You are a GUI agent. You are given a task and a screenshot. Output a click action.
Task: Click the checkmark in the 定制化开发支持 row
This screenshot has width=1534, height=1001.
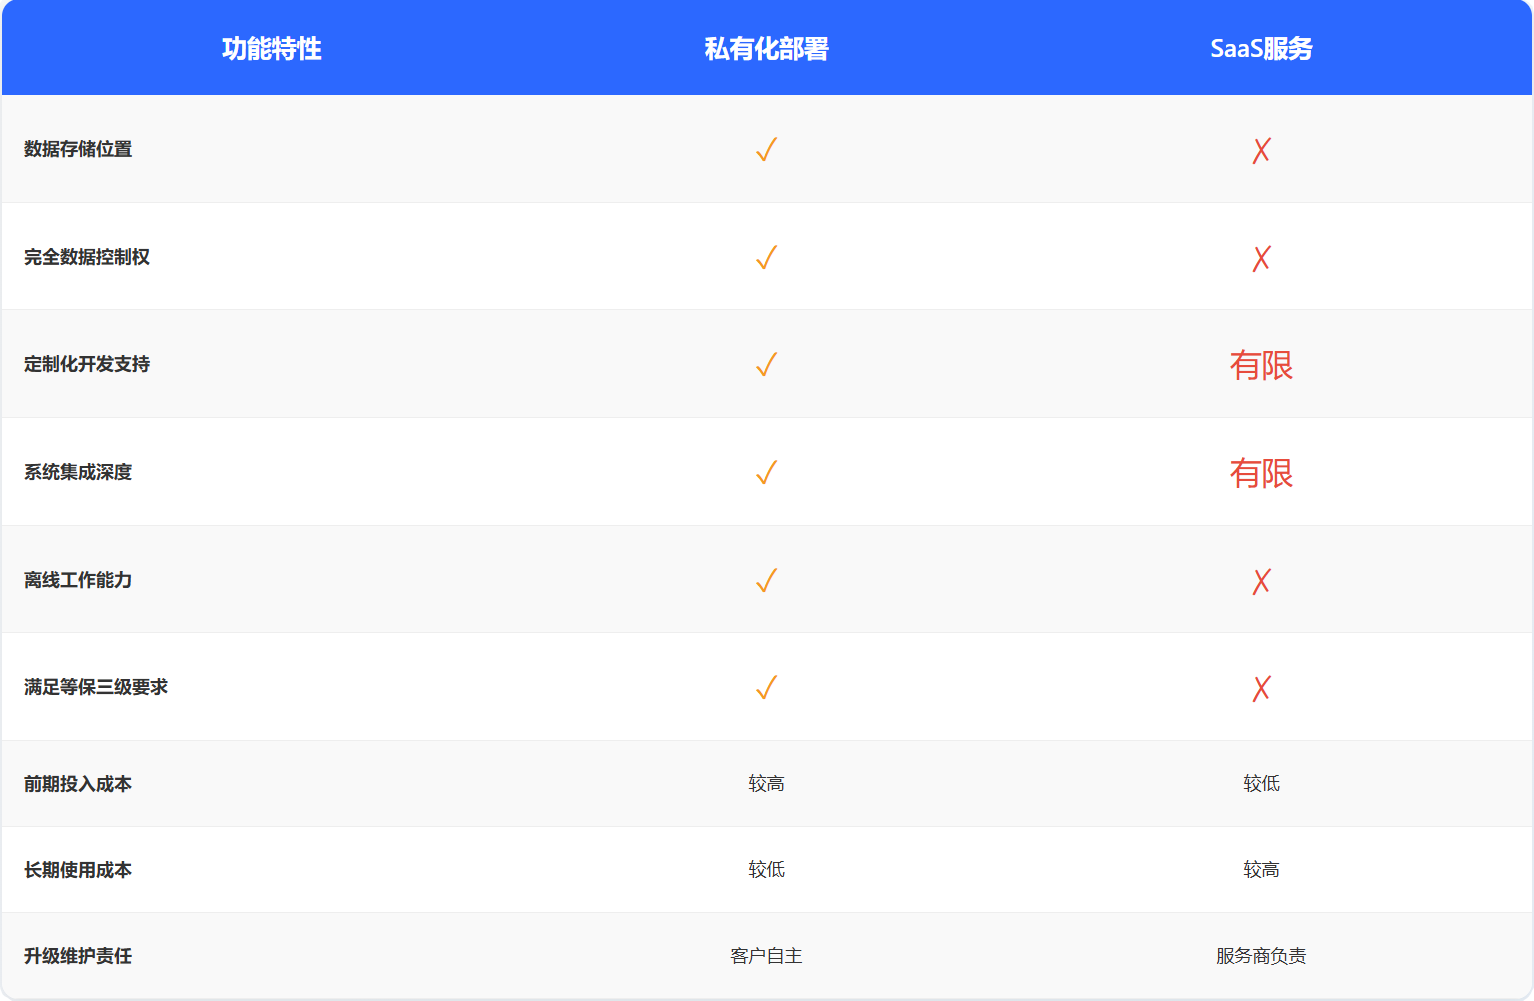766,365
